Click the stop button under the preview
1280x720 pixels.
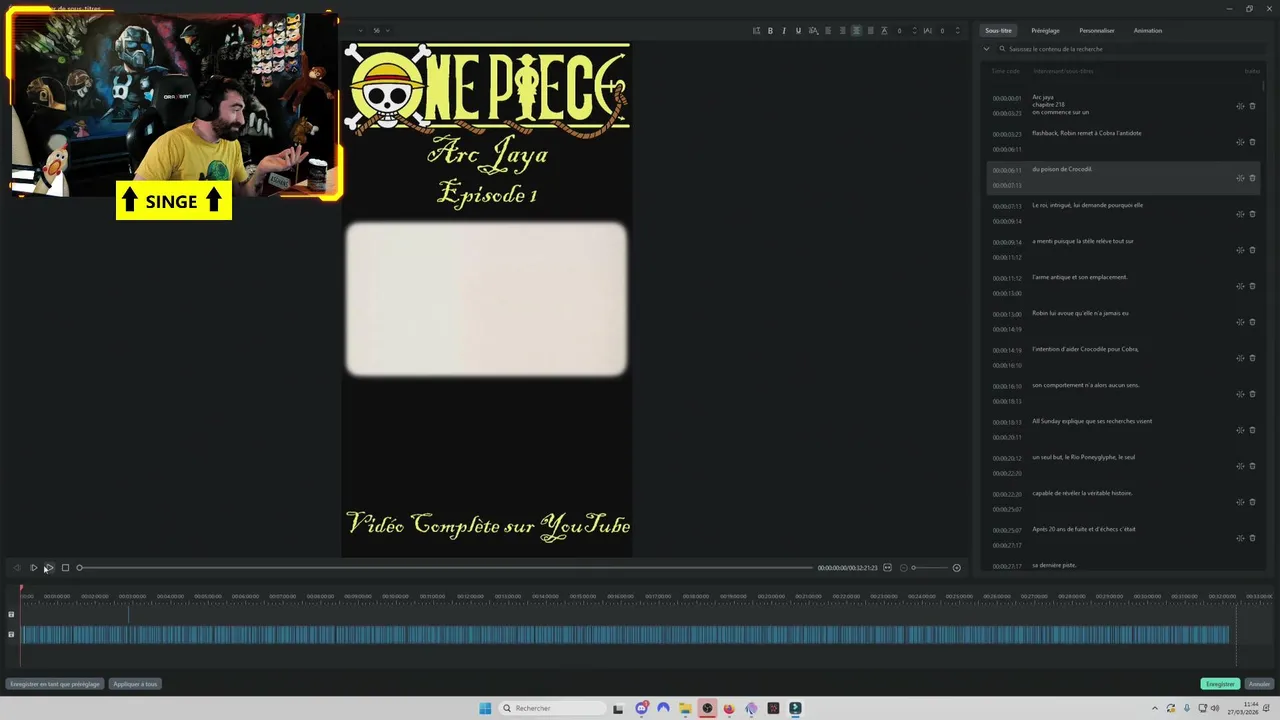click(x=65, y=568)
